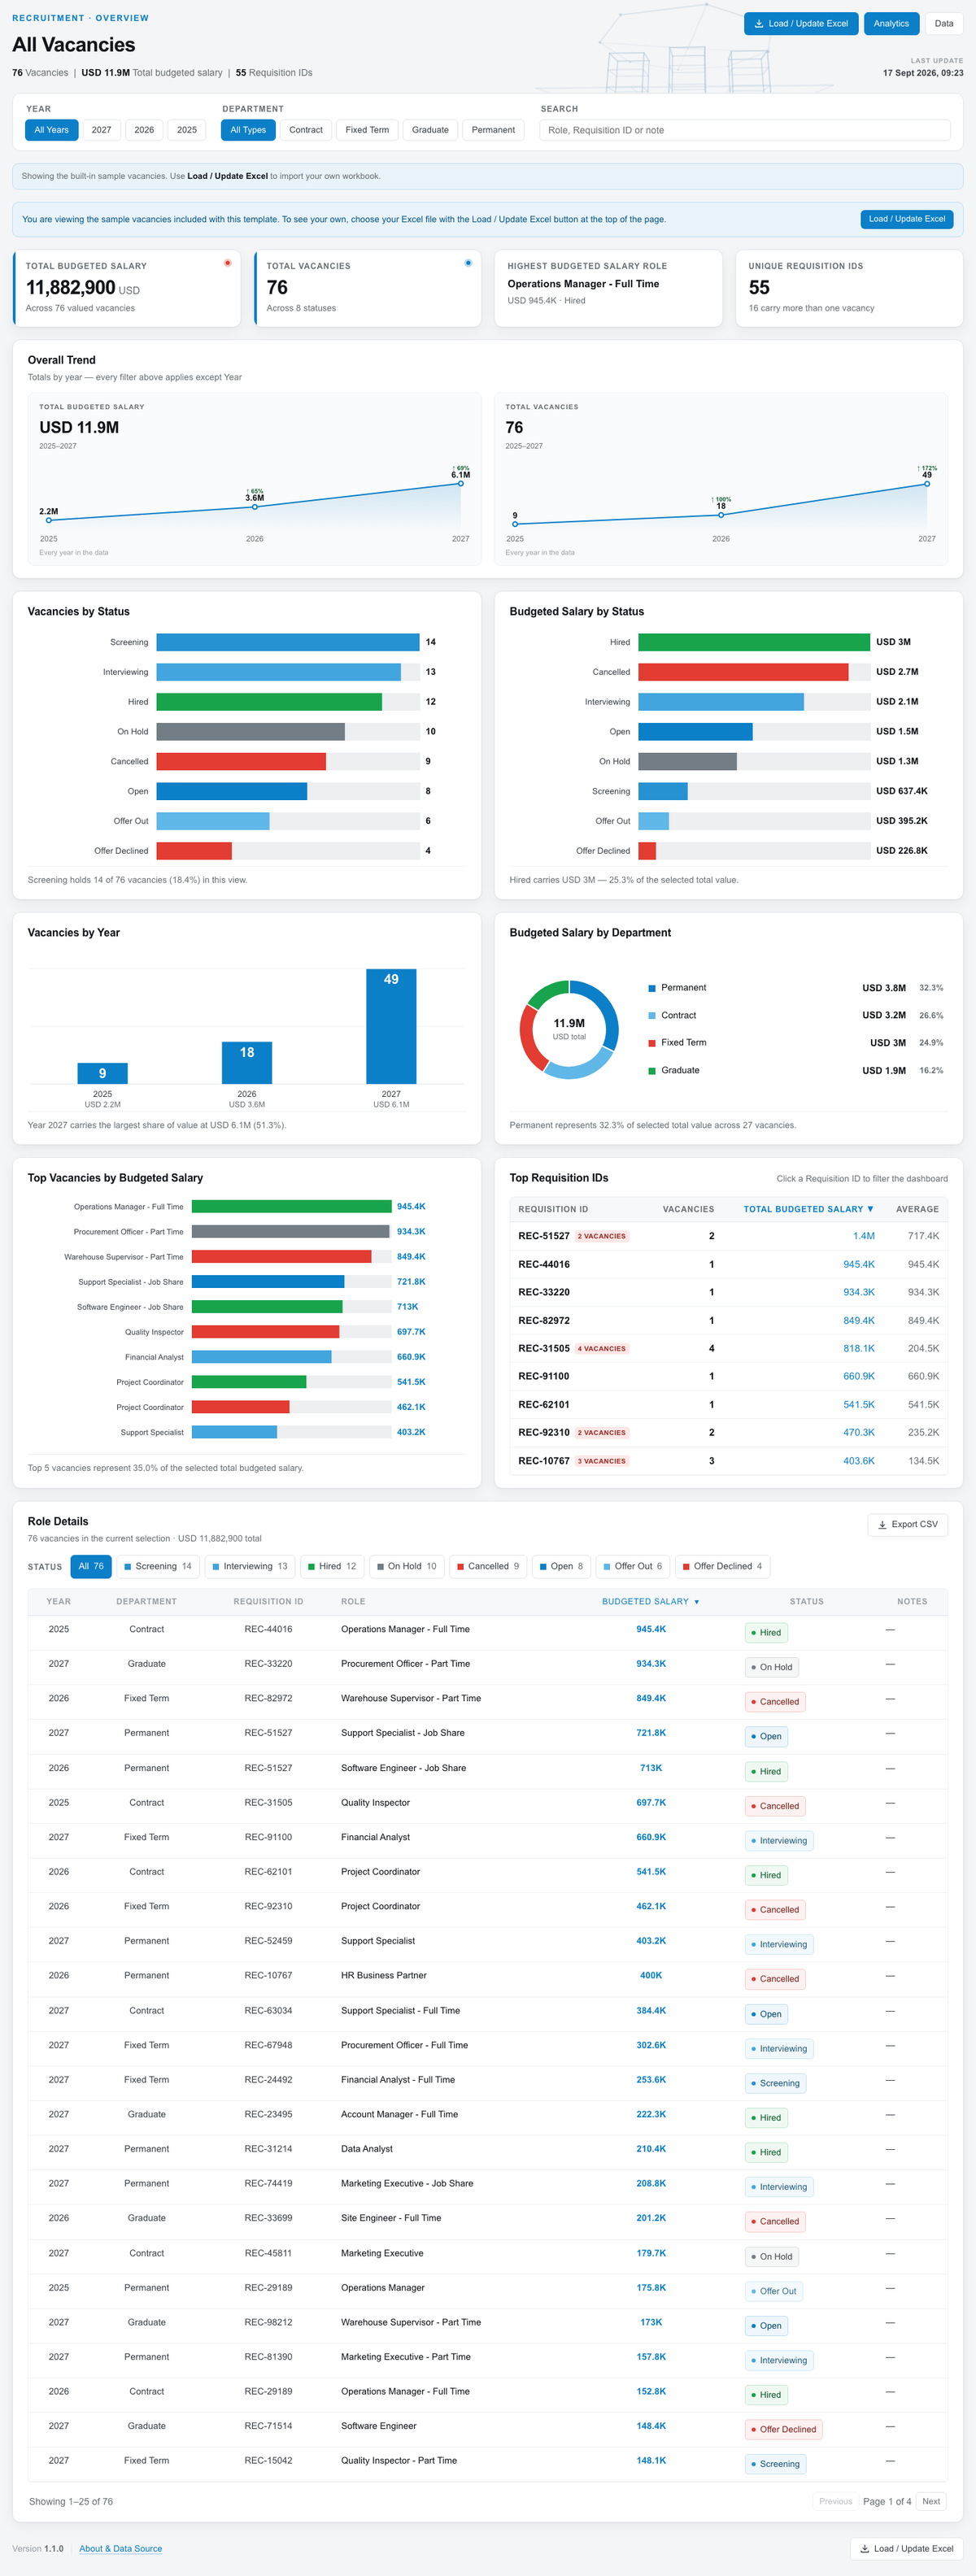Click the Screening bar in Vacancies by Status
The width and height of the screenshot is (976, 2576).
pyautogui.click(x=288, y=642)
